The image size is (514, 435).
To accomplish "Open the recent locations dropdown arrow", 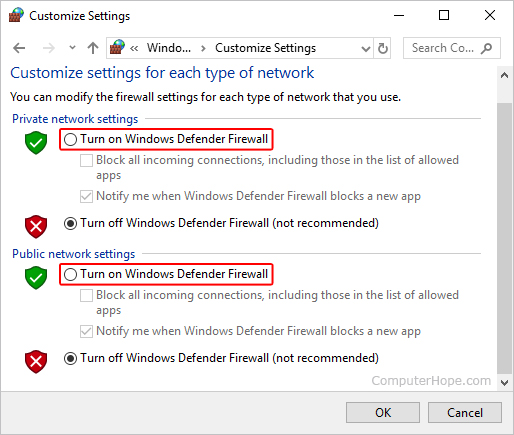I will tap(72, 48).
